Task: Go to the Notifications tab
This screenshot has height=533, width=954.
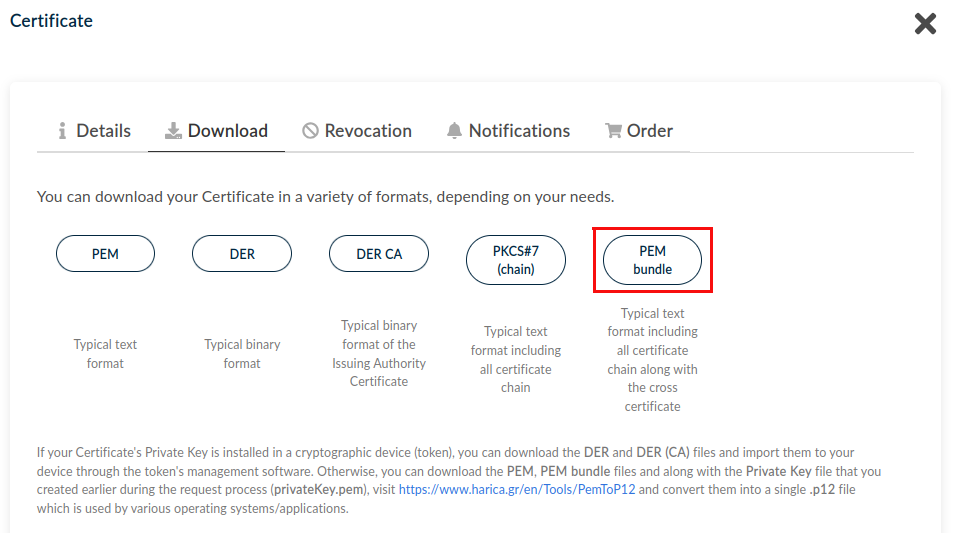Action: click(x=519, y=131)
